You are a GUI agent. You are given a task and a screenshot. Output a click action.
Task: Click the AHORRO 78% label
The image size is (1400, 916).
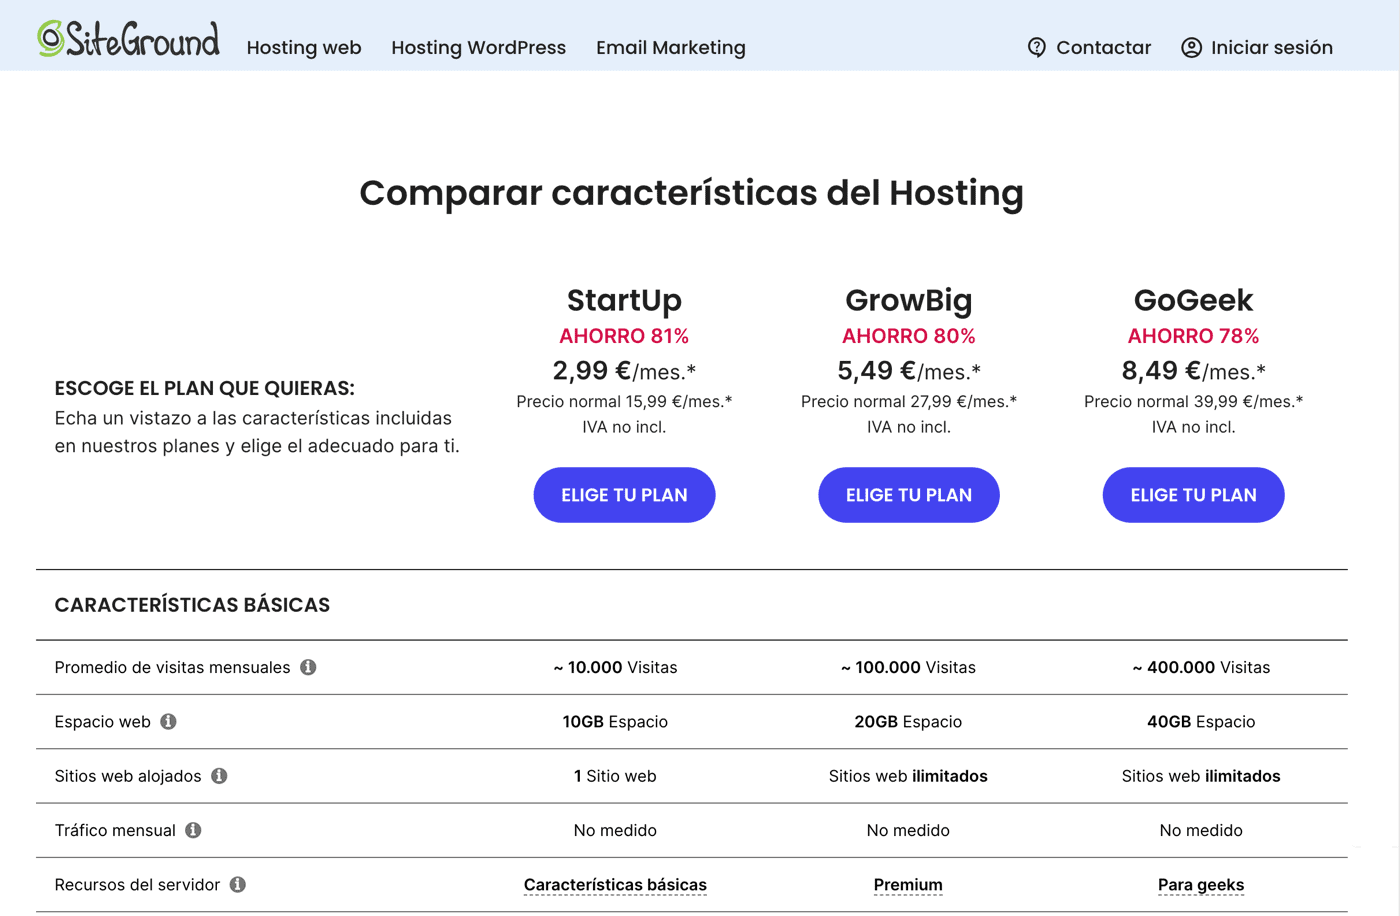tap(1193, 336)
